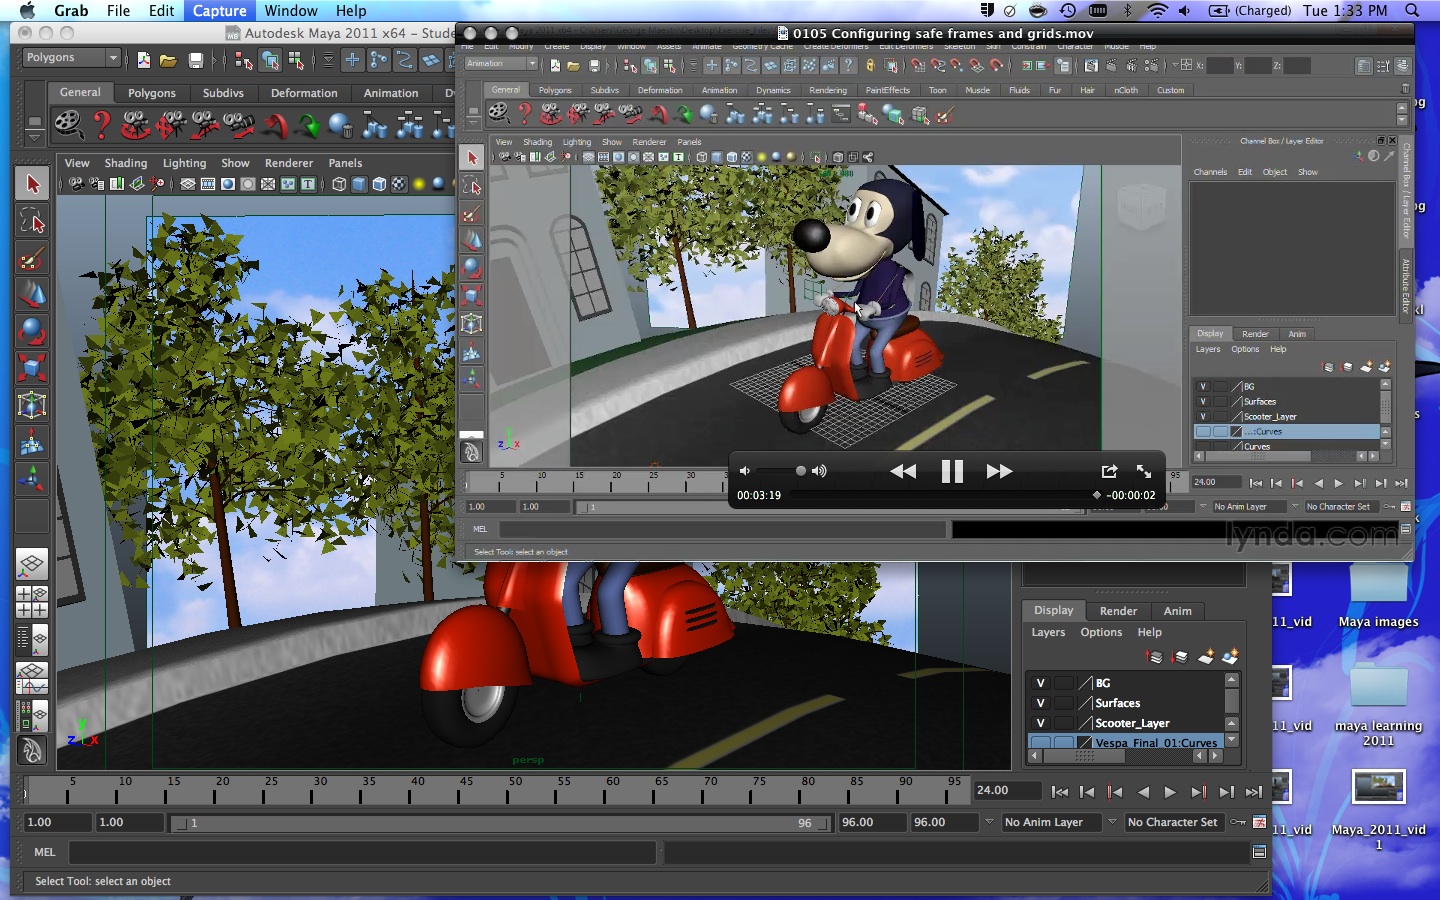Click the fullscreen button in QuickTime player

(x=1144, y=471)
